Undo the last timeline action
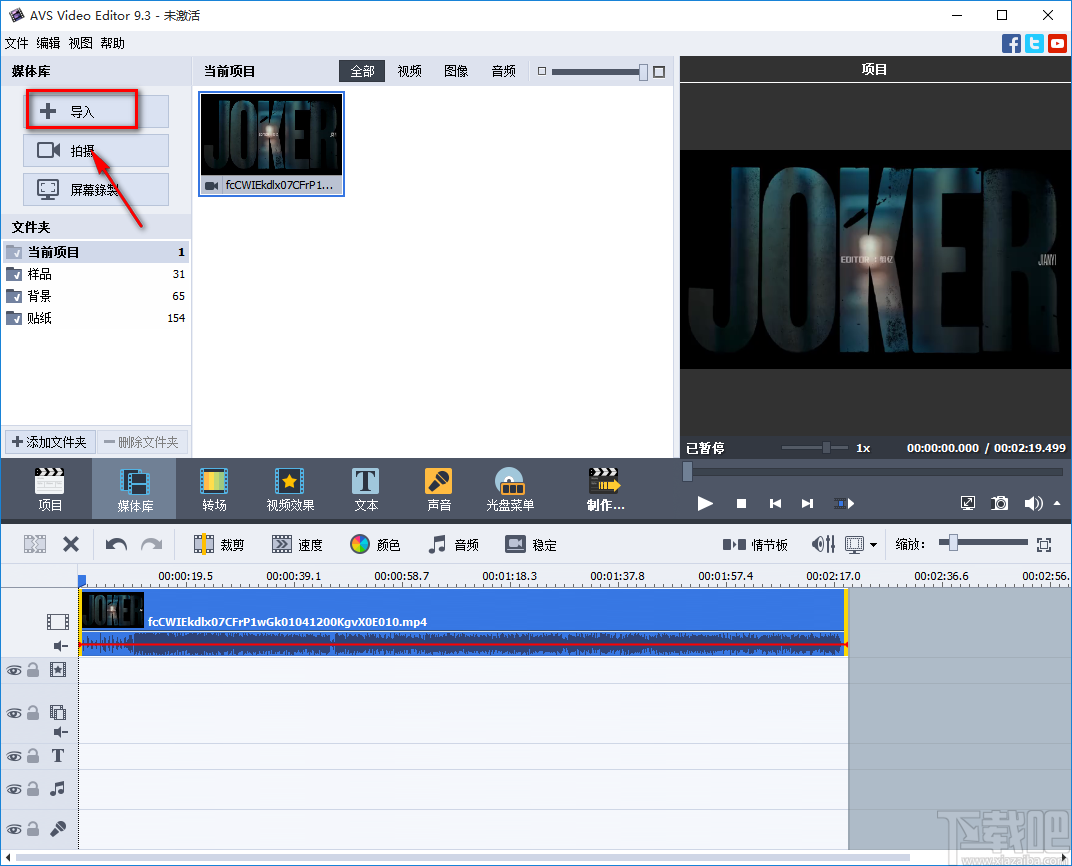Viewport: 1072px width, 866px height. point(116,544)
